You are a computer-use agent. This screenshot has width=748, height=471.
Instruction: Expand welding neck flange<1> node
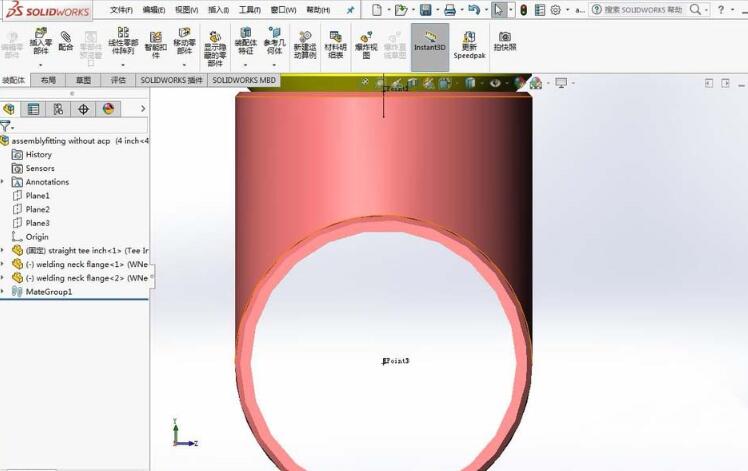click(3, 264)
